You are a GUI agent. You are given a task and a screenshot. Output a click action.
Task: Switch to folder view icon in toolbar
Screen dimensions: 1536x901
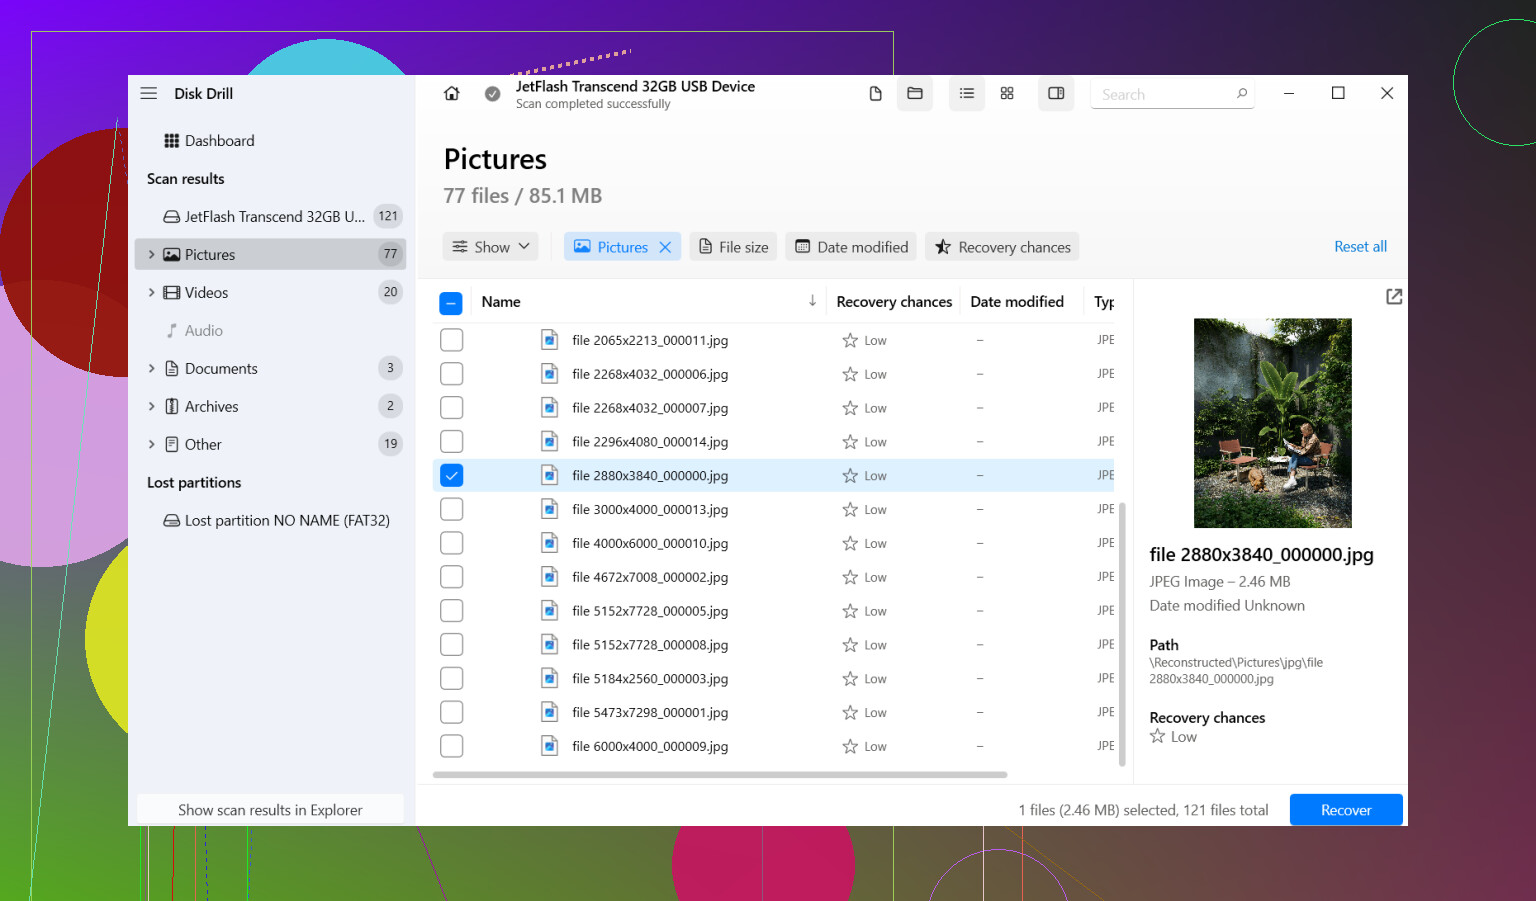point(915,93)
